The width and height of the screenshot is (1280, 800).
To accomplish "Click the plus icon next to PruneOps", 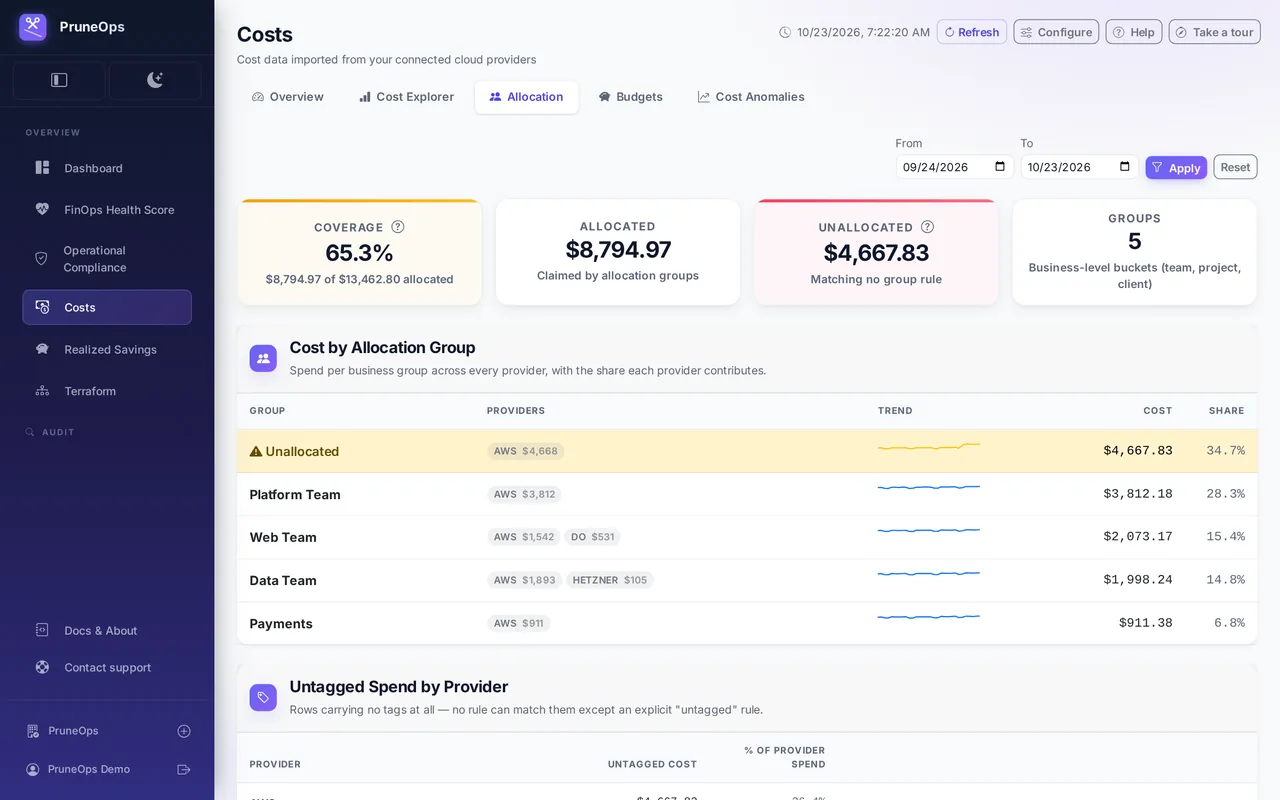I will pyautogui.click(x=184, y=731).
